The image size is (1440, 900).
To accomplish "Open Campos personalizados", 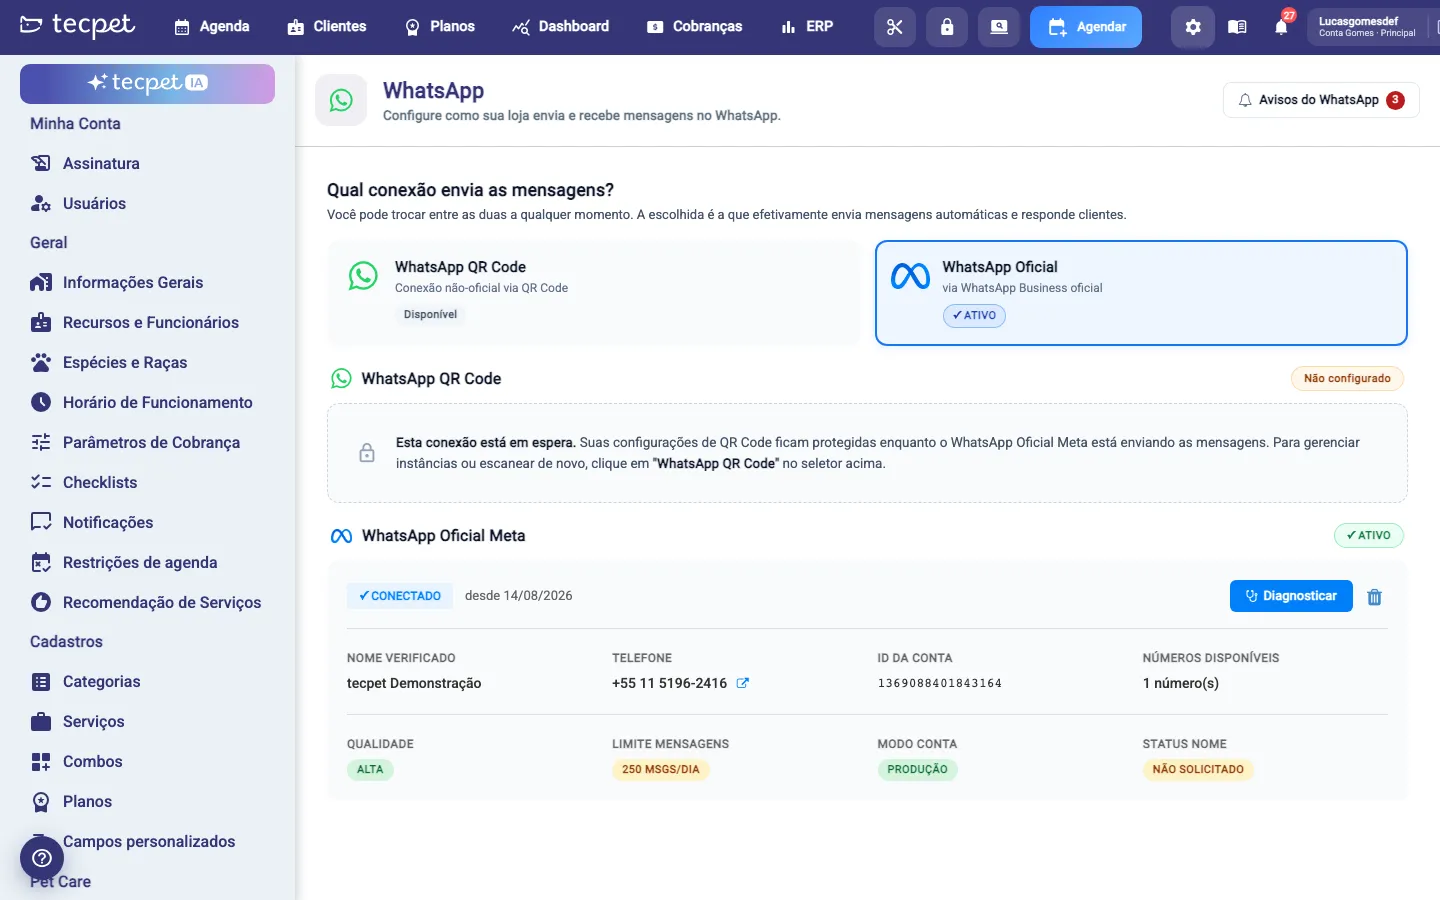I will pyautogui.click(x=147, y=841).
